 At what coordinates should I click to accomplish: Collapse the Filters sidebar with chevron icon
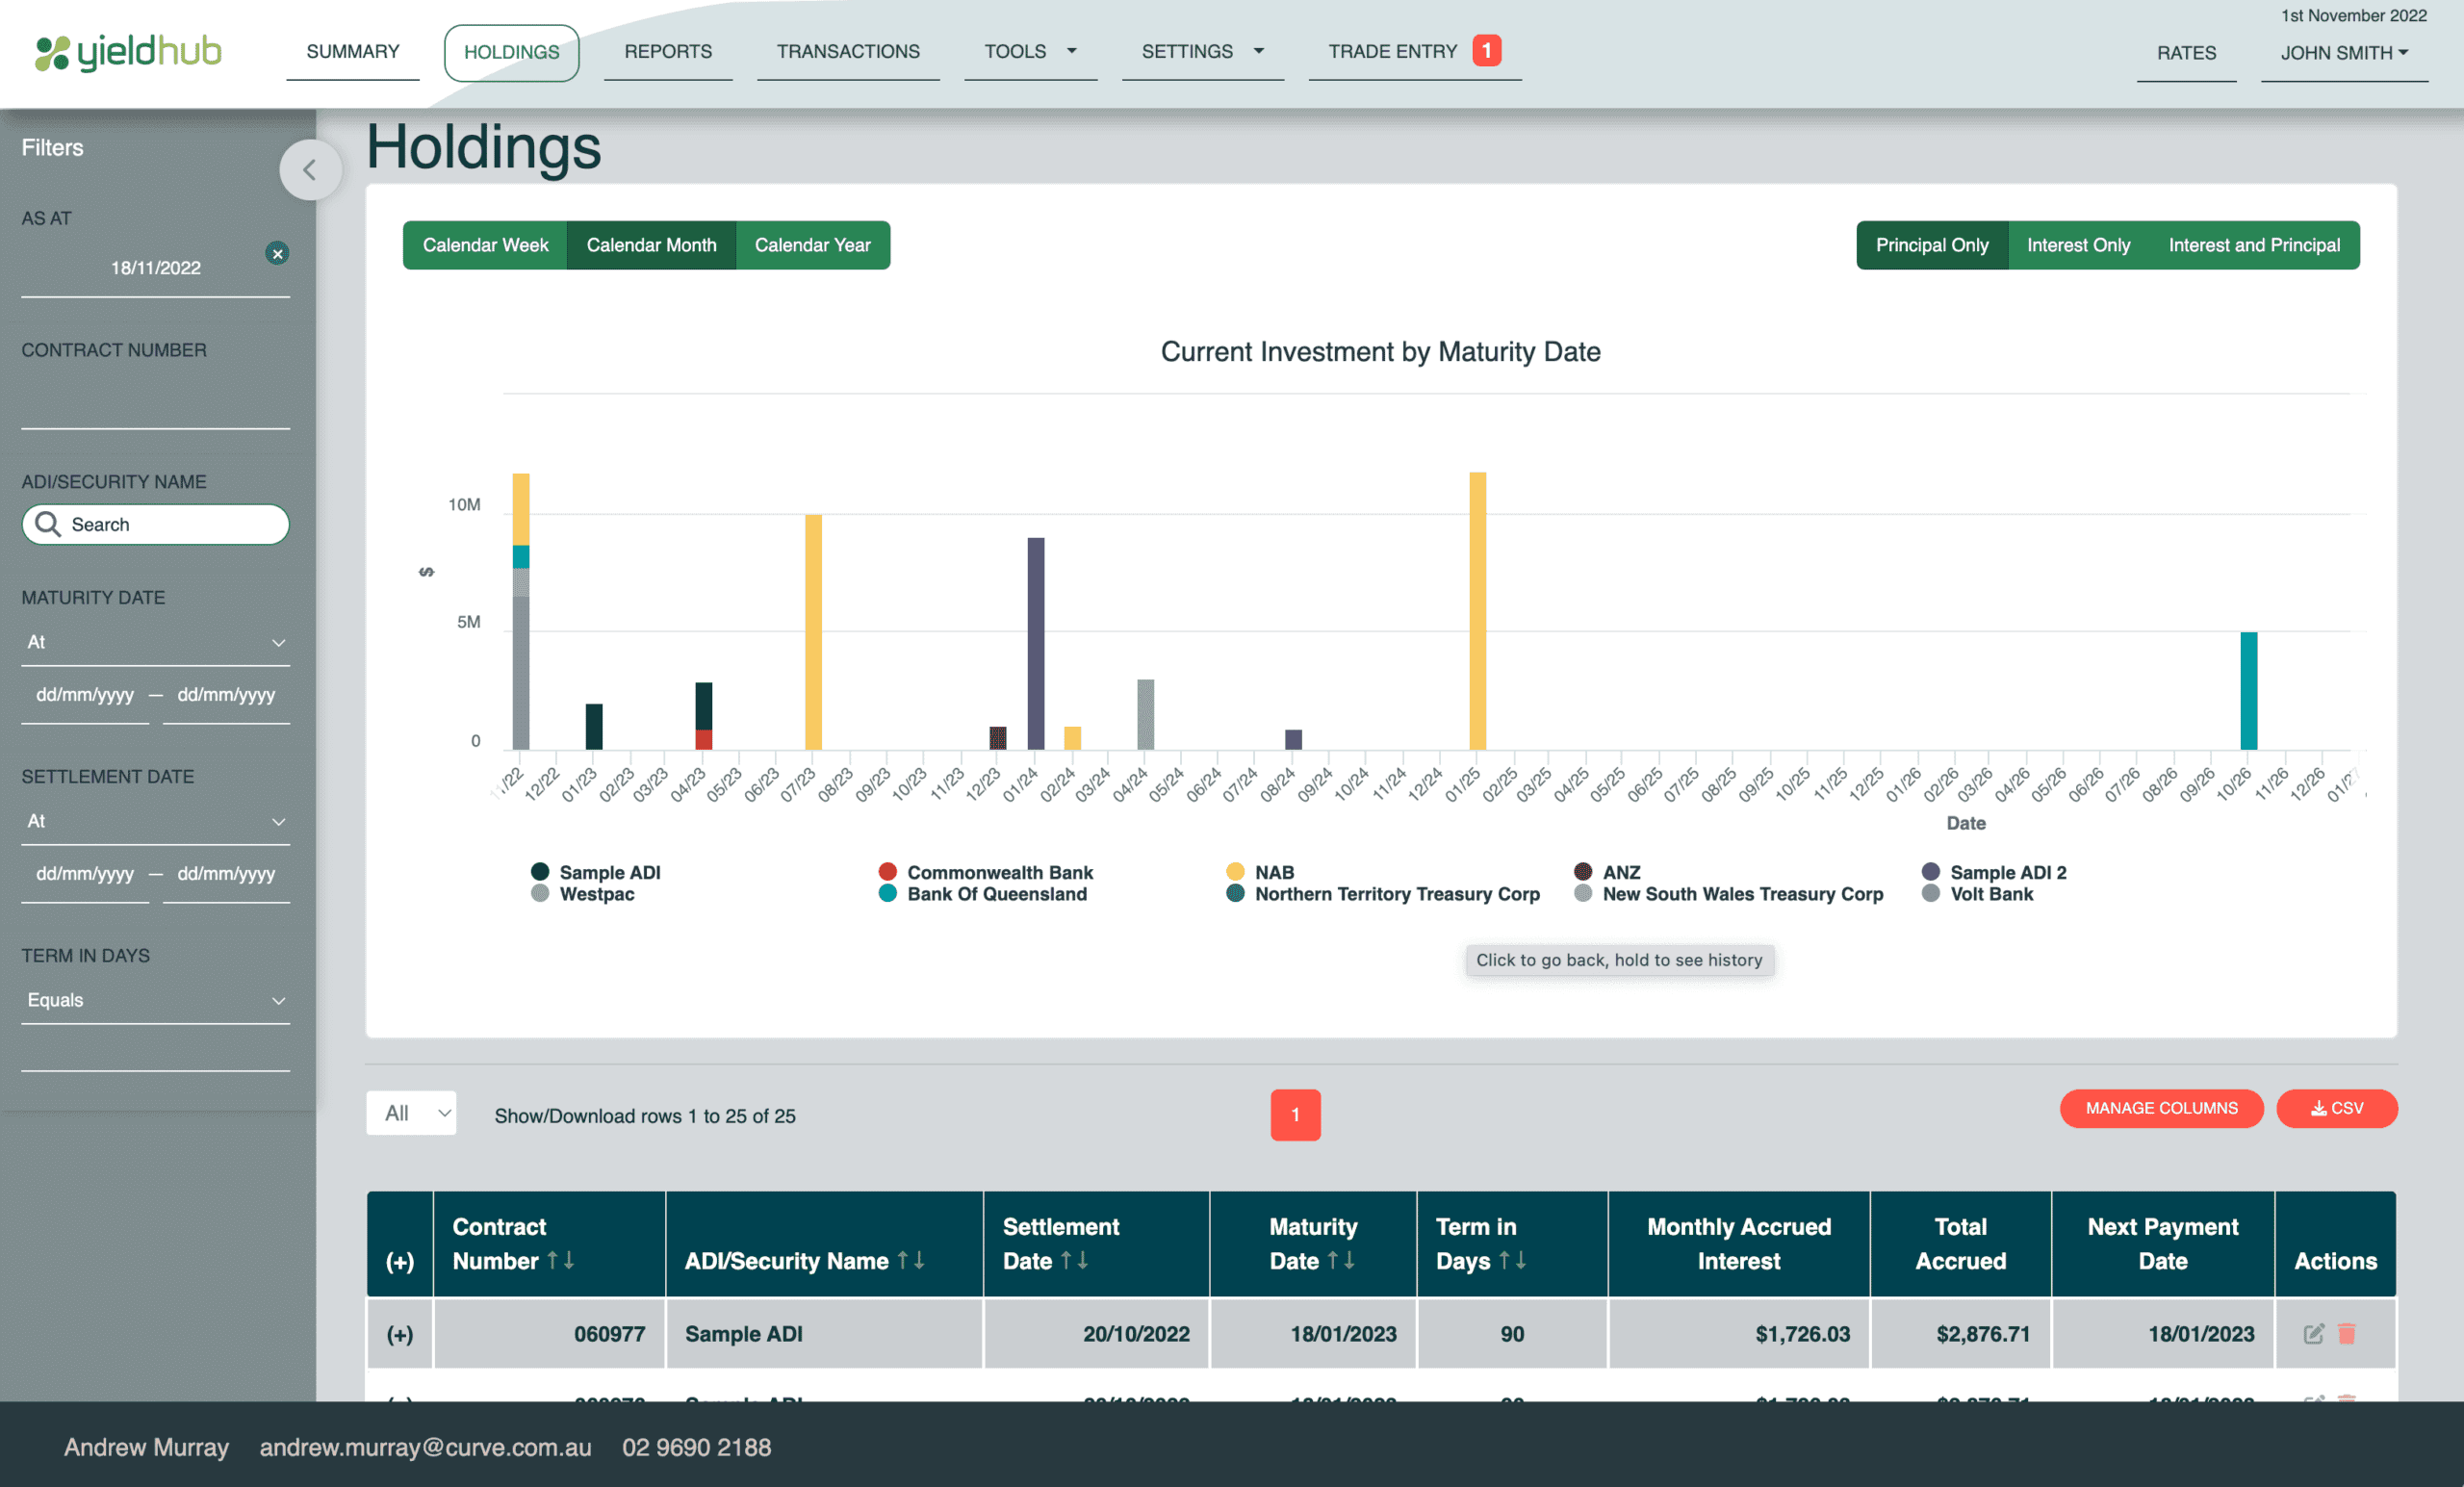[310, 170]
